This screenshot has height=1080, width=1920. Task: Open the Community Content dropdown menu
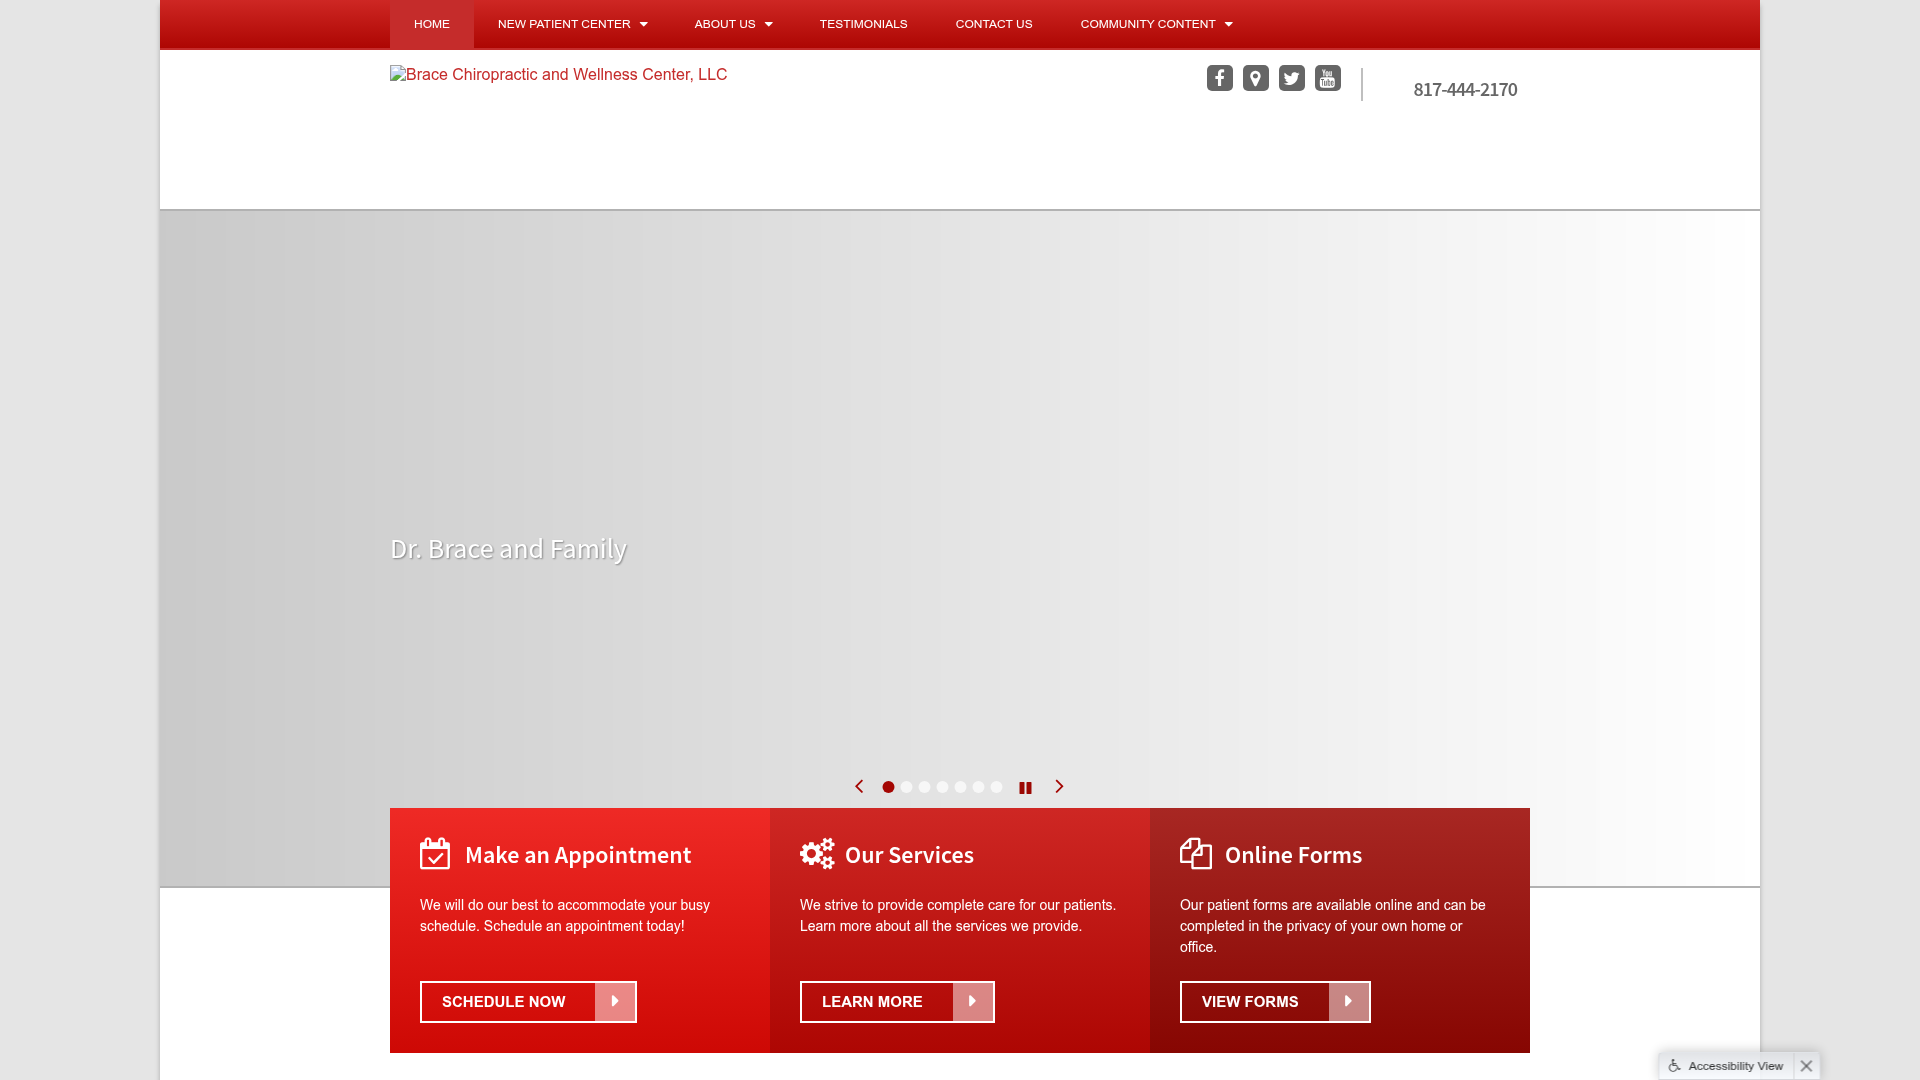click(1156, 24)
